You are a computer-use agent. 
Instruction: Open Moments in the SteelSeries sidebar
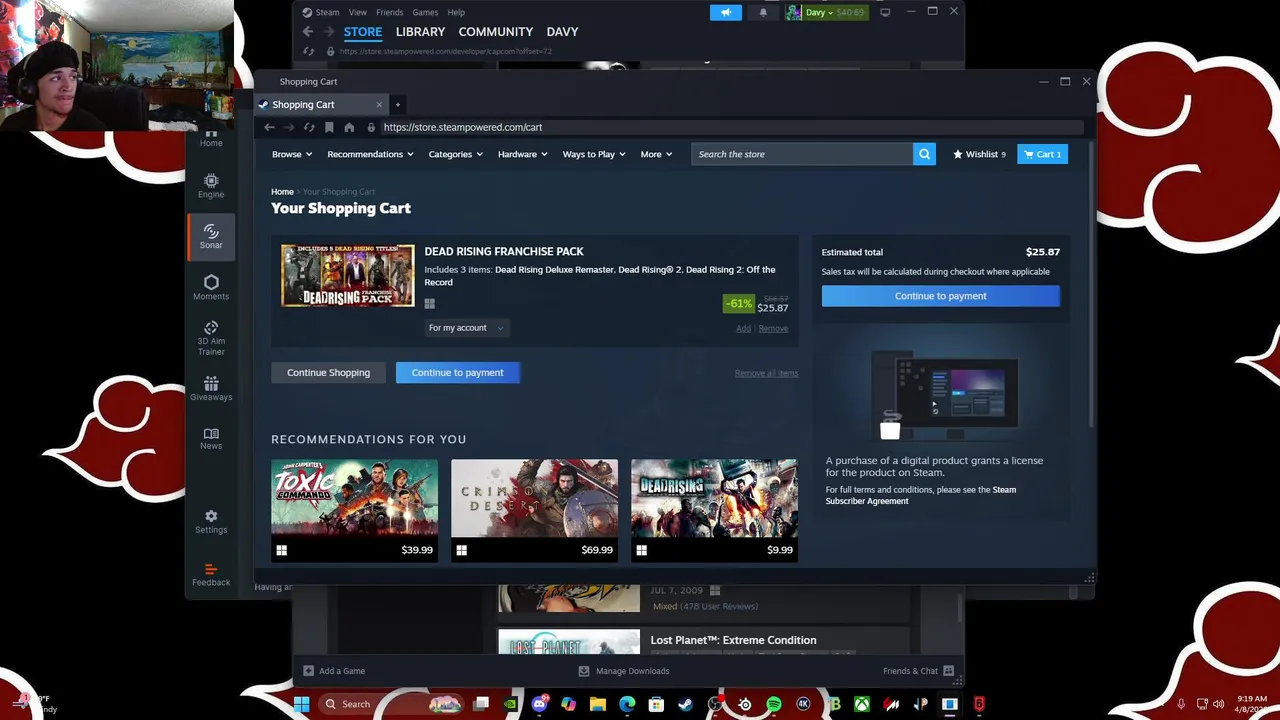pos(211,287)
